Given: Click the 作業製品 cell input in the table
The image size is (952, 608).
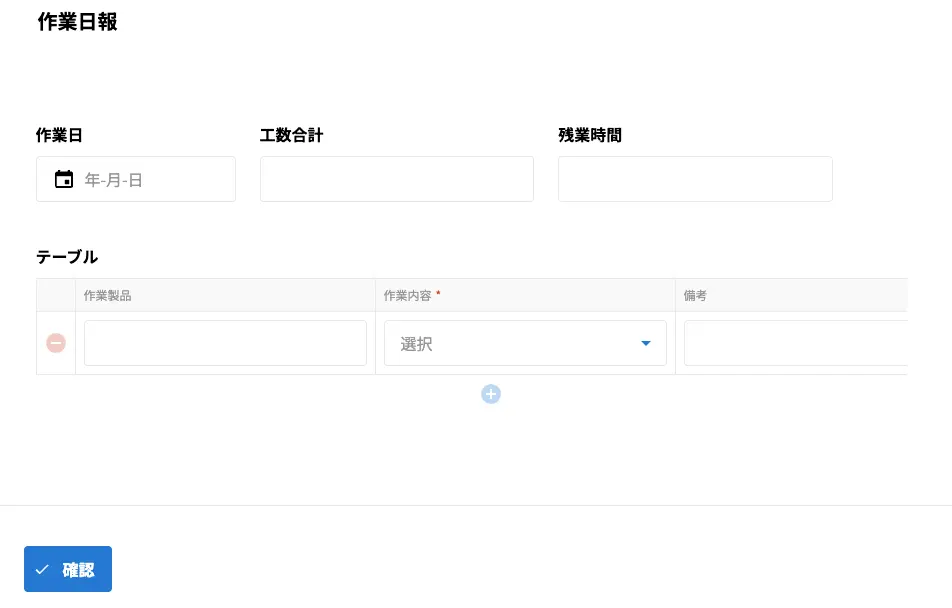Looking at the screenshot, I should coord(225,342).
